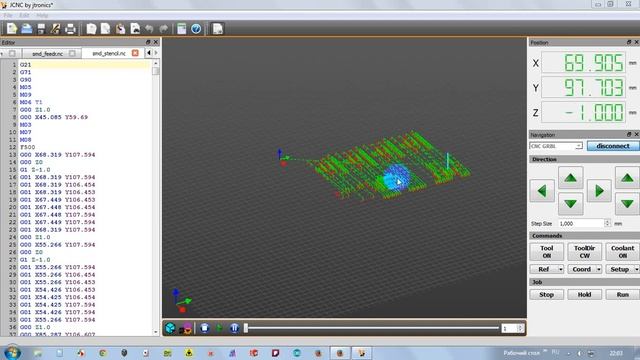Click the colored shapes view icon
The image size is (640, 360).
tap(186, 328)
